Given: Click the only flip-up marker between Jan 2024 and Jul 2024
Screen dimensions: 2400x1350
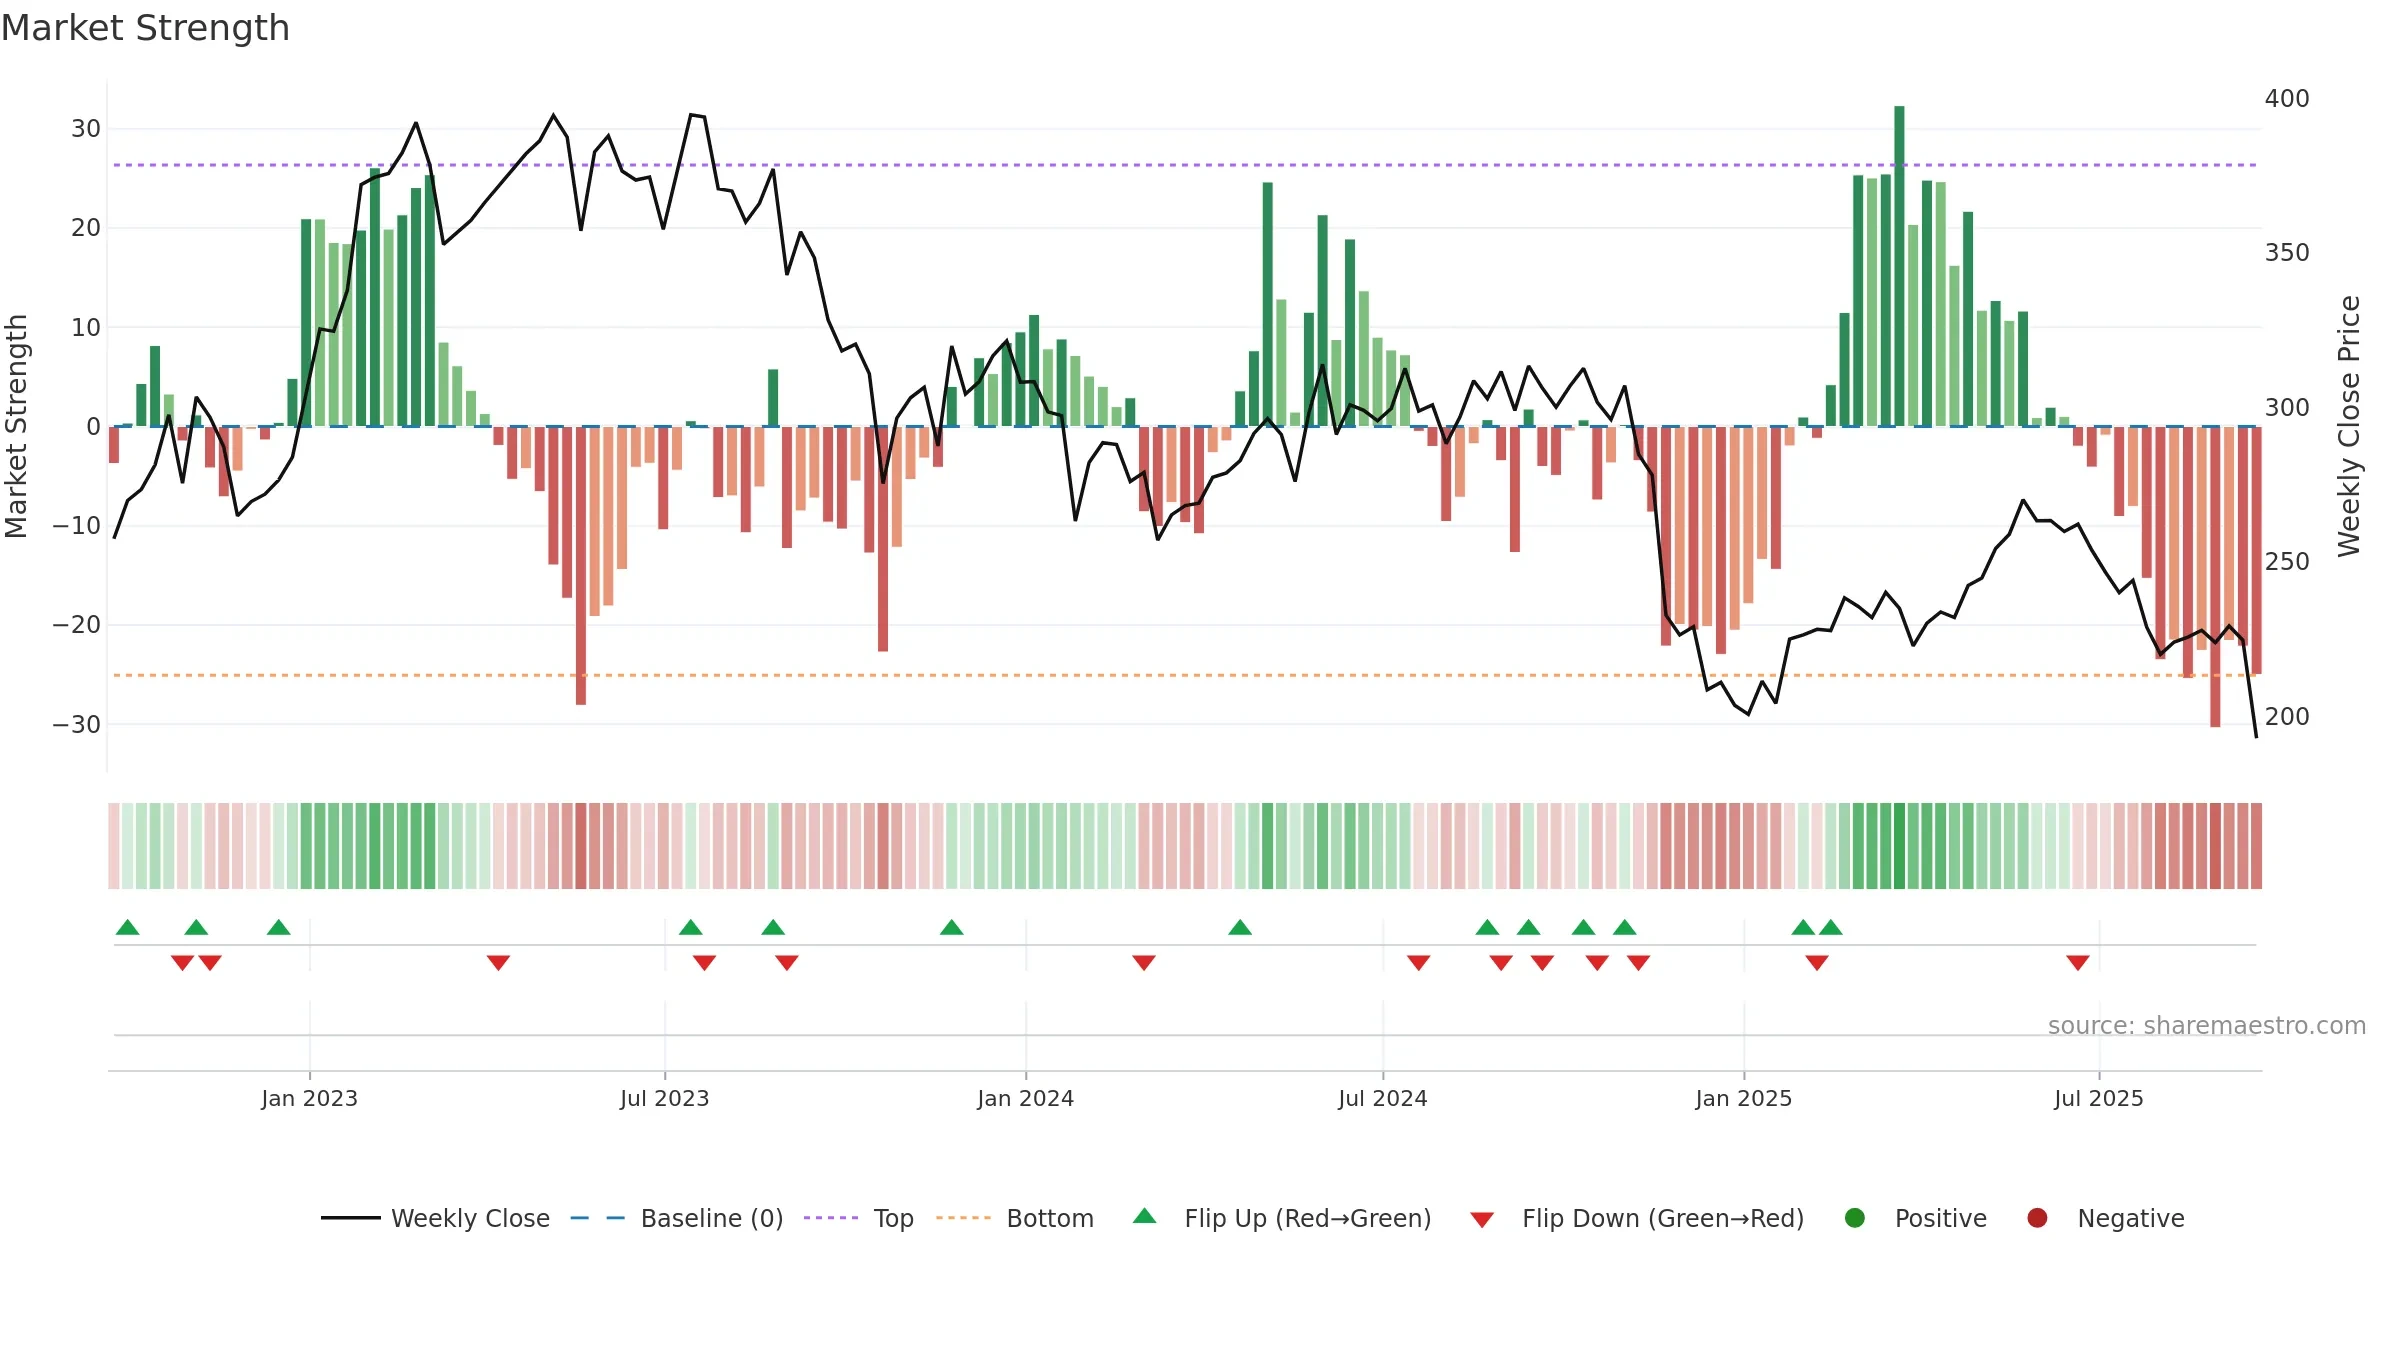Looking at the screenshot, I should pos(1240,927).
